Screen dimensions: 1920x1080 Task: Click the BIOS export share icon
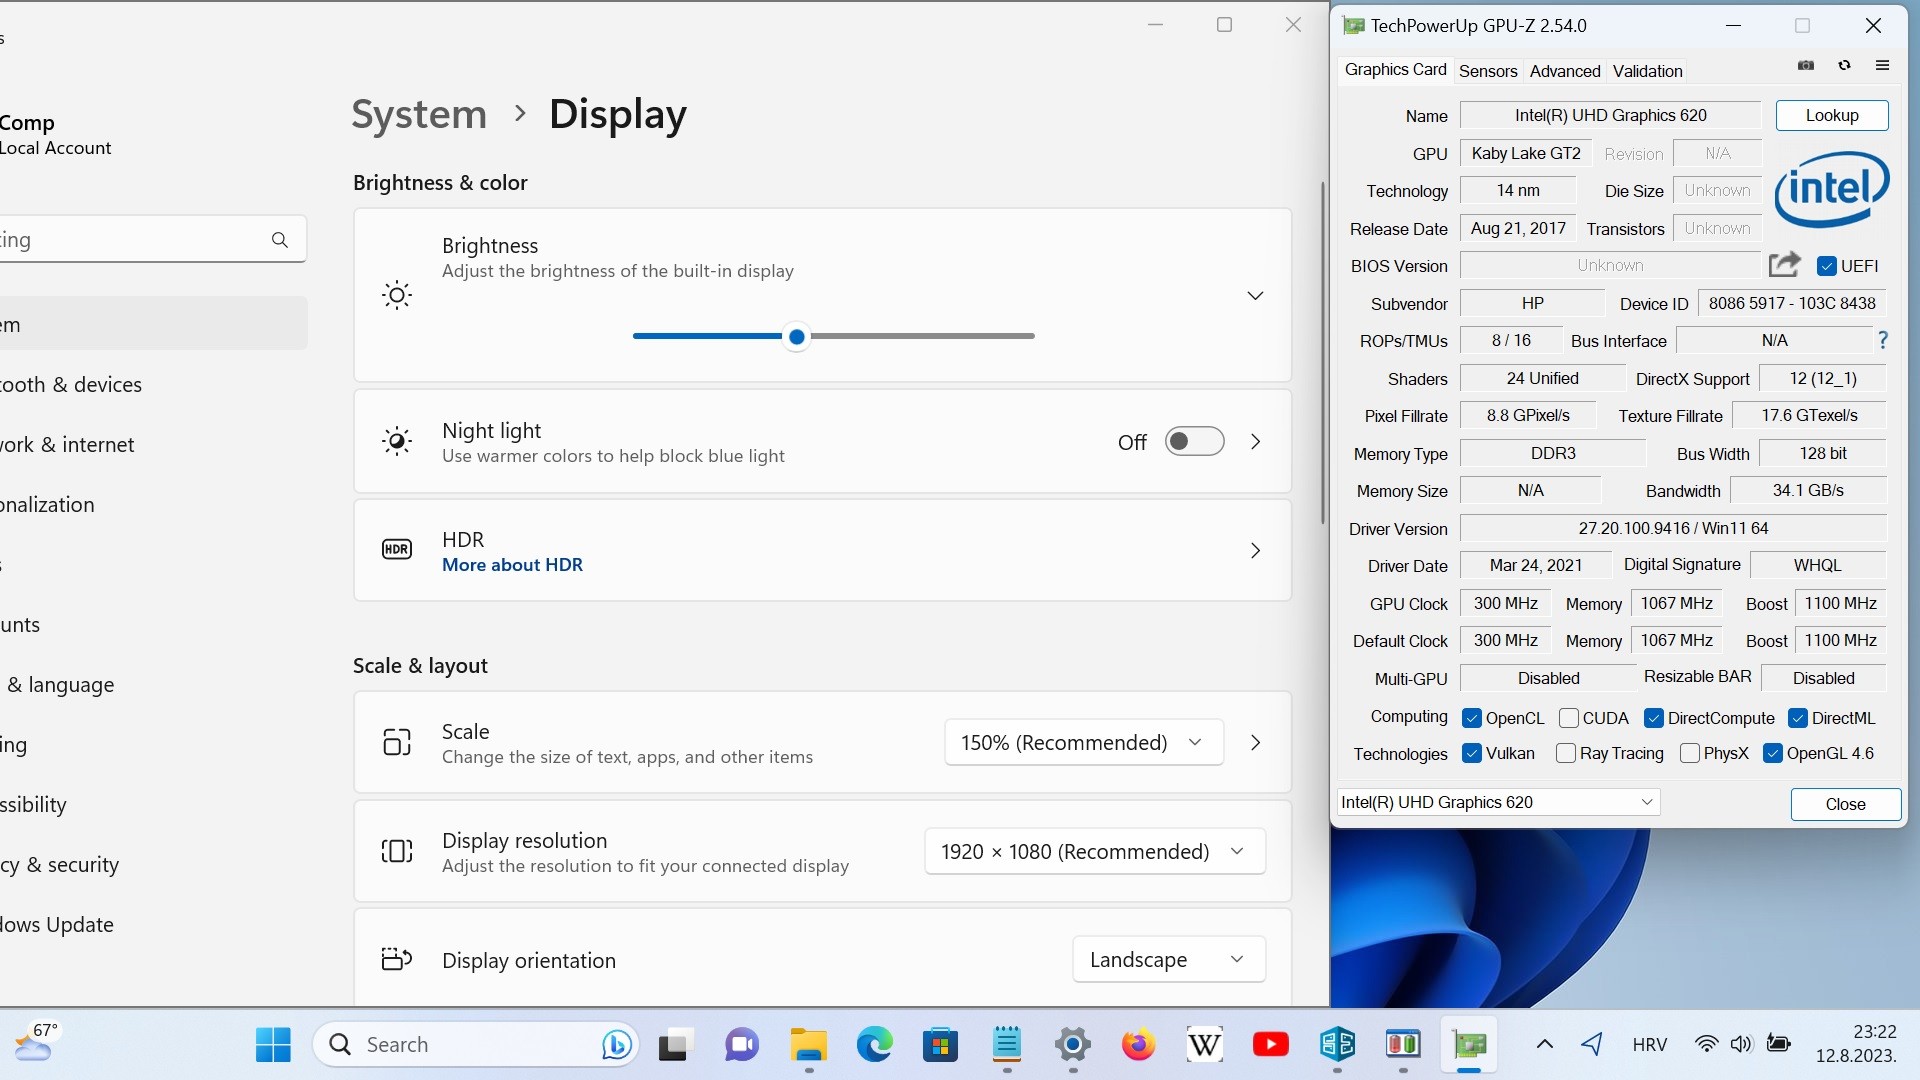click(x=1784, y=265)
